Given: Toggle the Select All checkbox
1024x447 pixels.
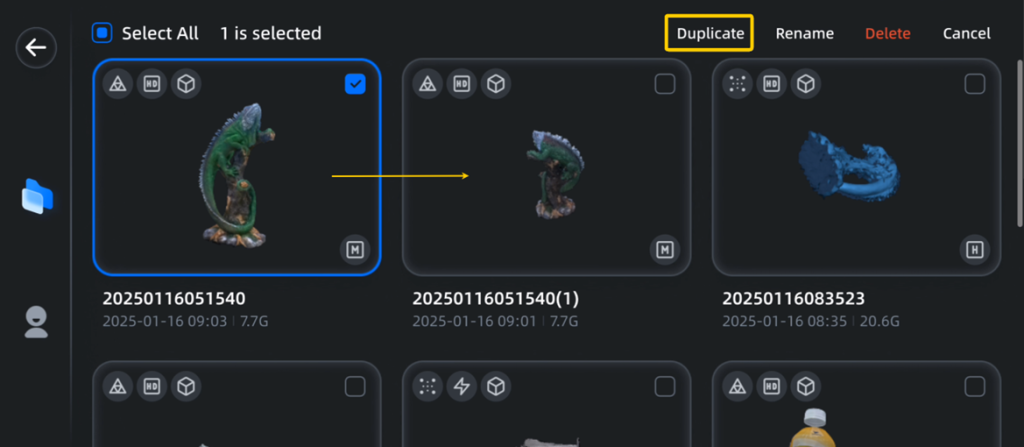Looking at the screenshot, I should (x=101, y=33).
